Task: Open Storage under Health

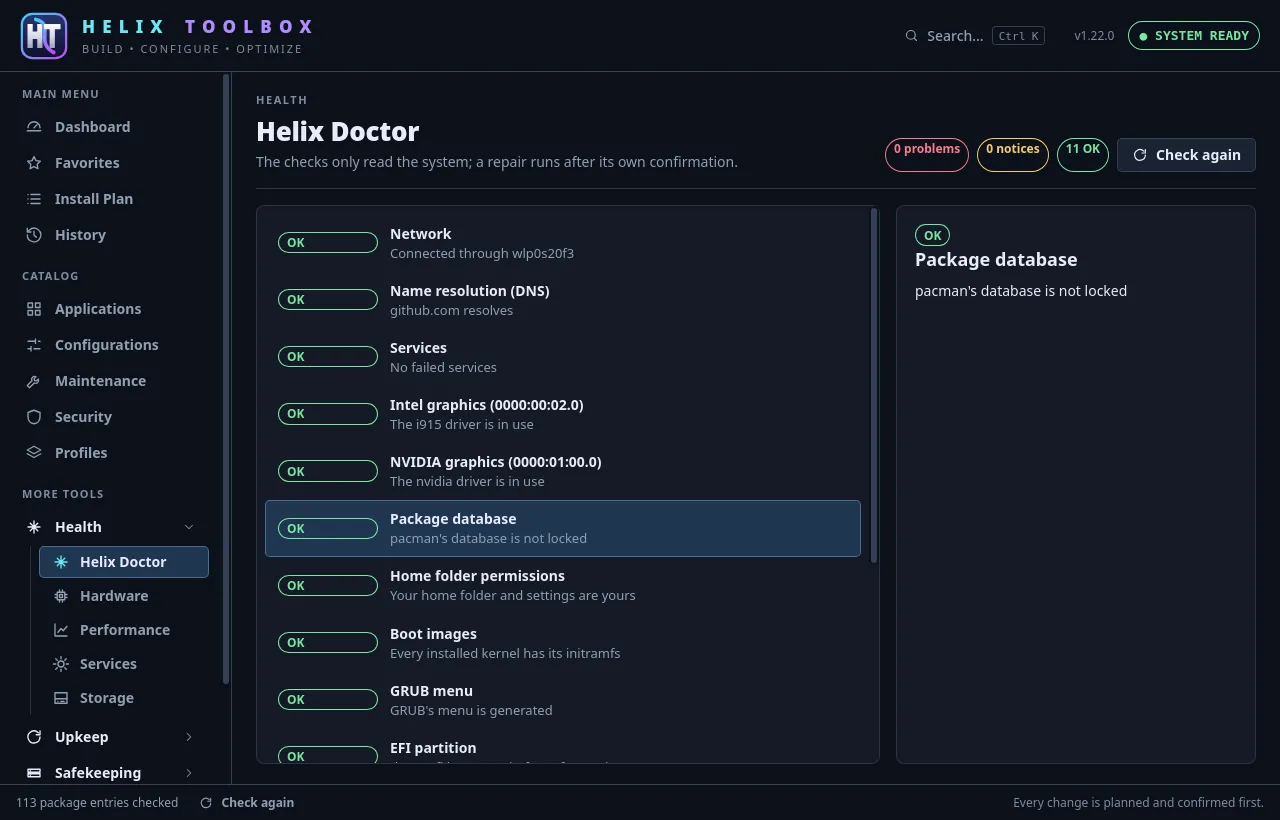Action: coord(124,698)
